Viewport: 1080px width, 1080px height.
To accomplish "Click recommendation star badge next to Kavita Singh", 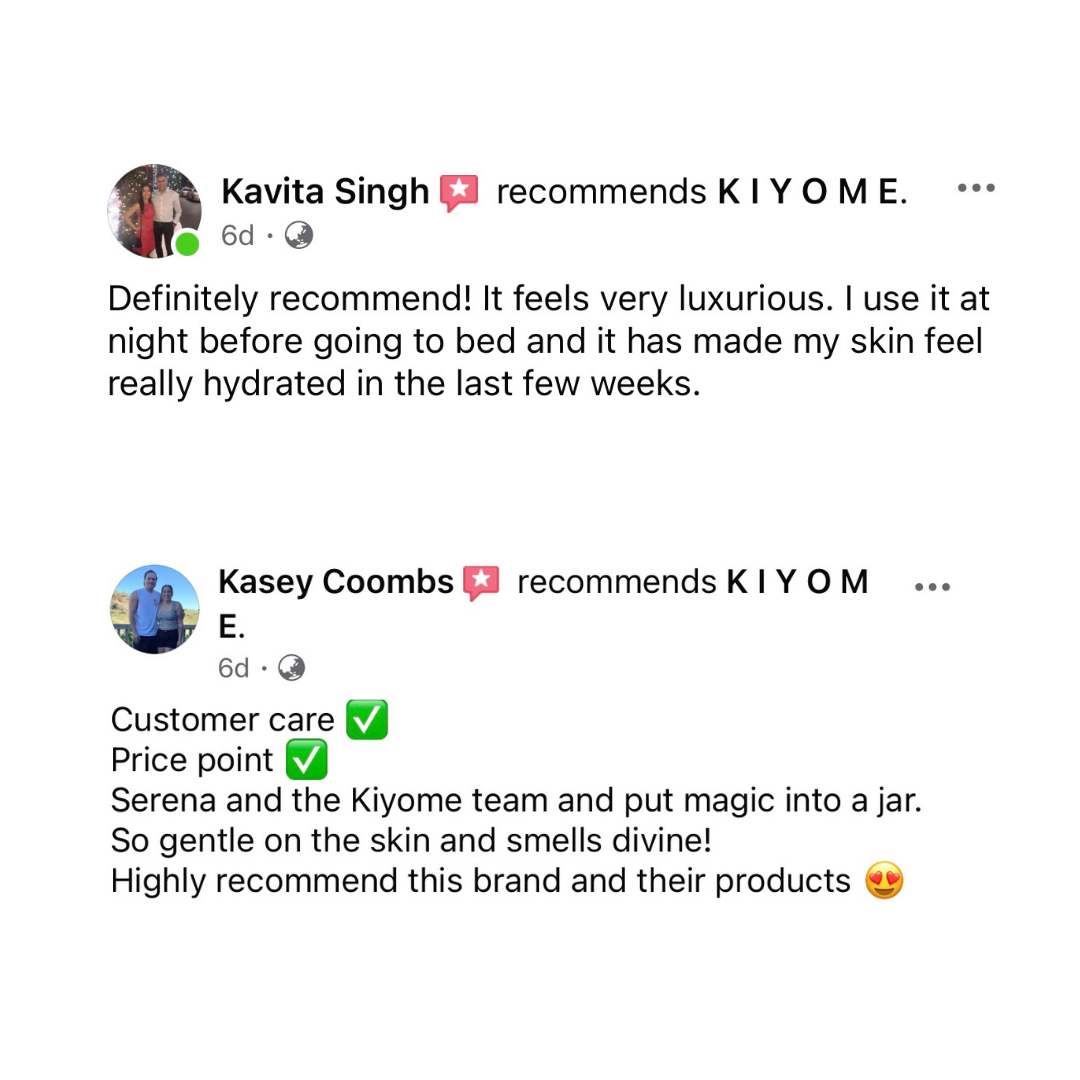I will pyautogui.click(x=459, y=193).
